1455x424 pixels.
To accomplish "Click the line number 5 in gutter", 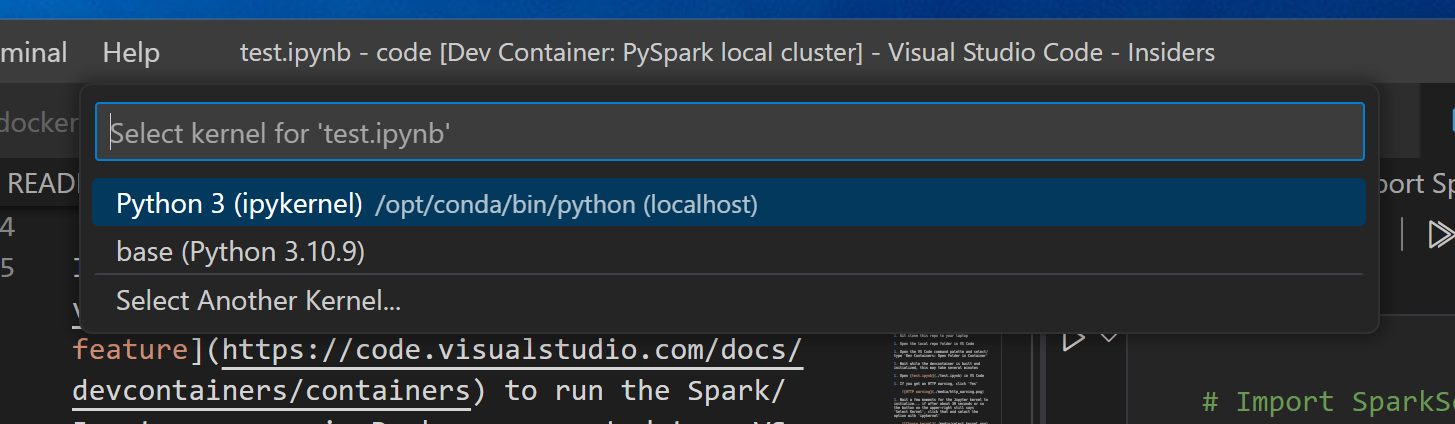I will point(8,268).
